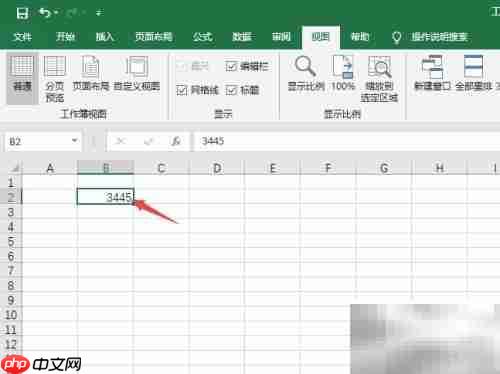Open Insert Function fx button

(x=176, y=141)
